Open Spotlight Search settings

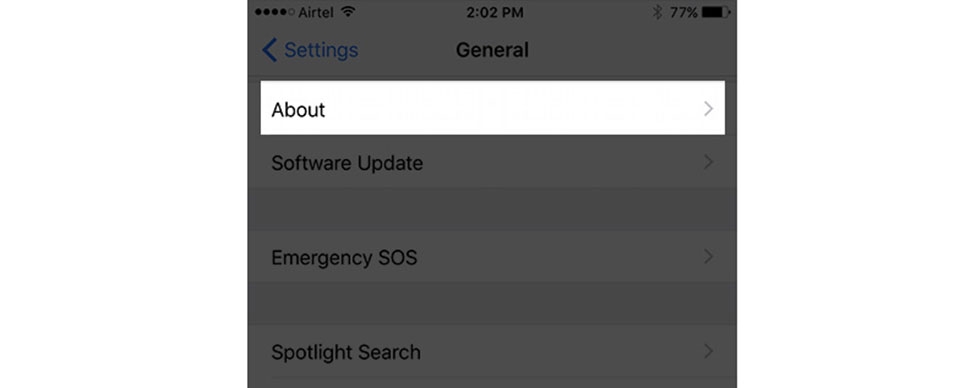point(492,351)
